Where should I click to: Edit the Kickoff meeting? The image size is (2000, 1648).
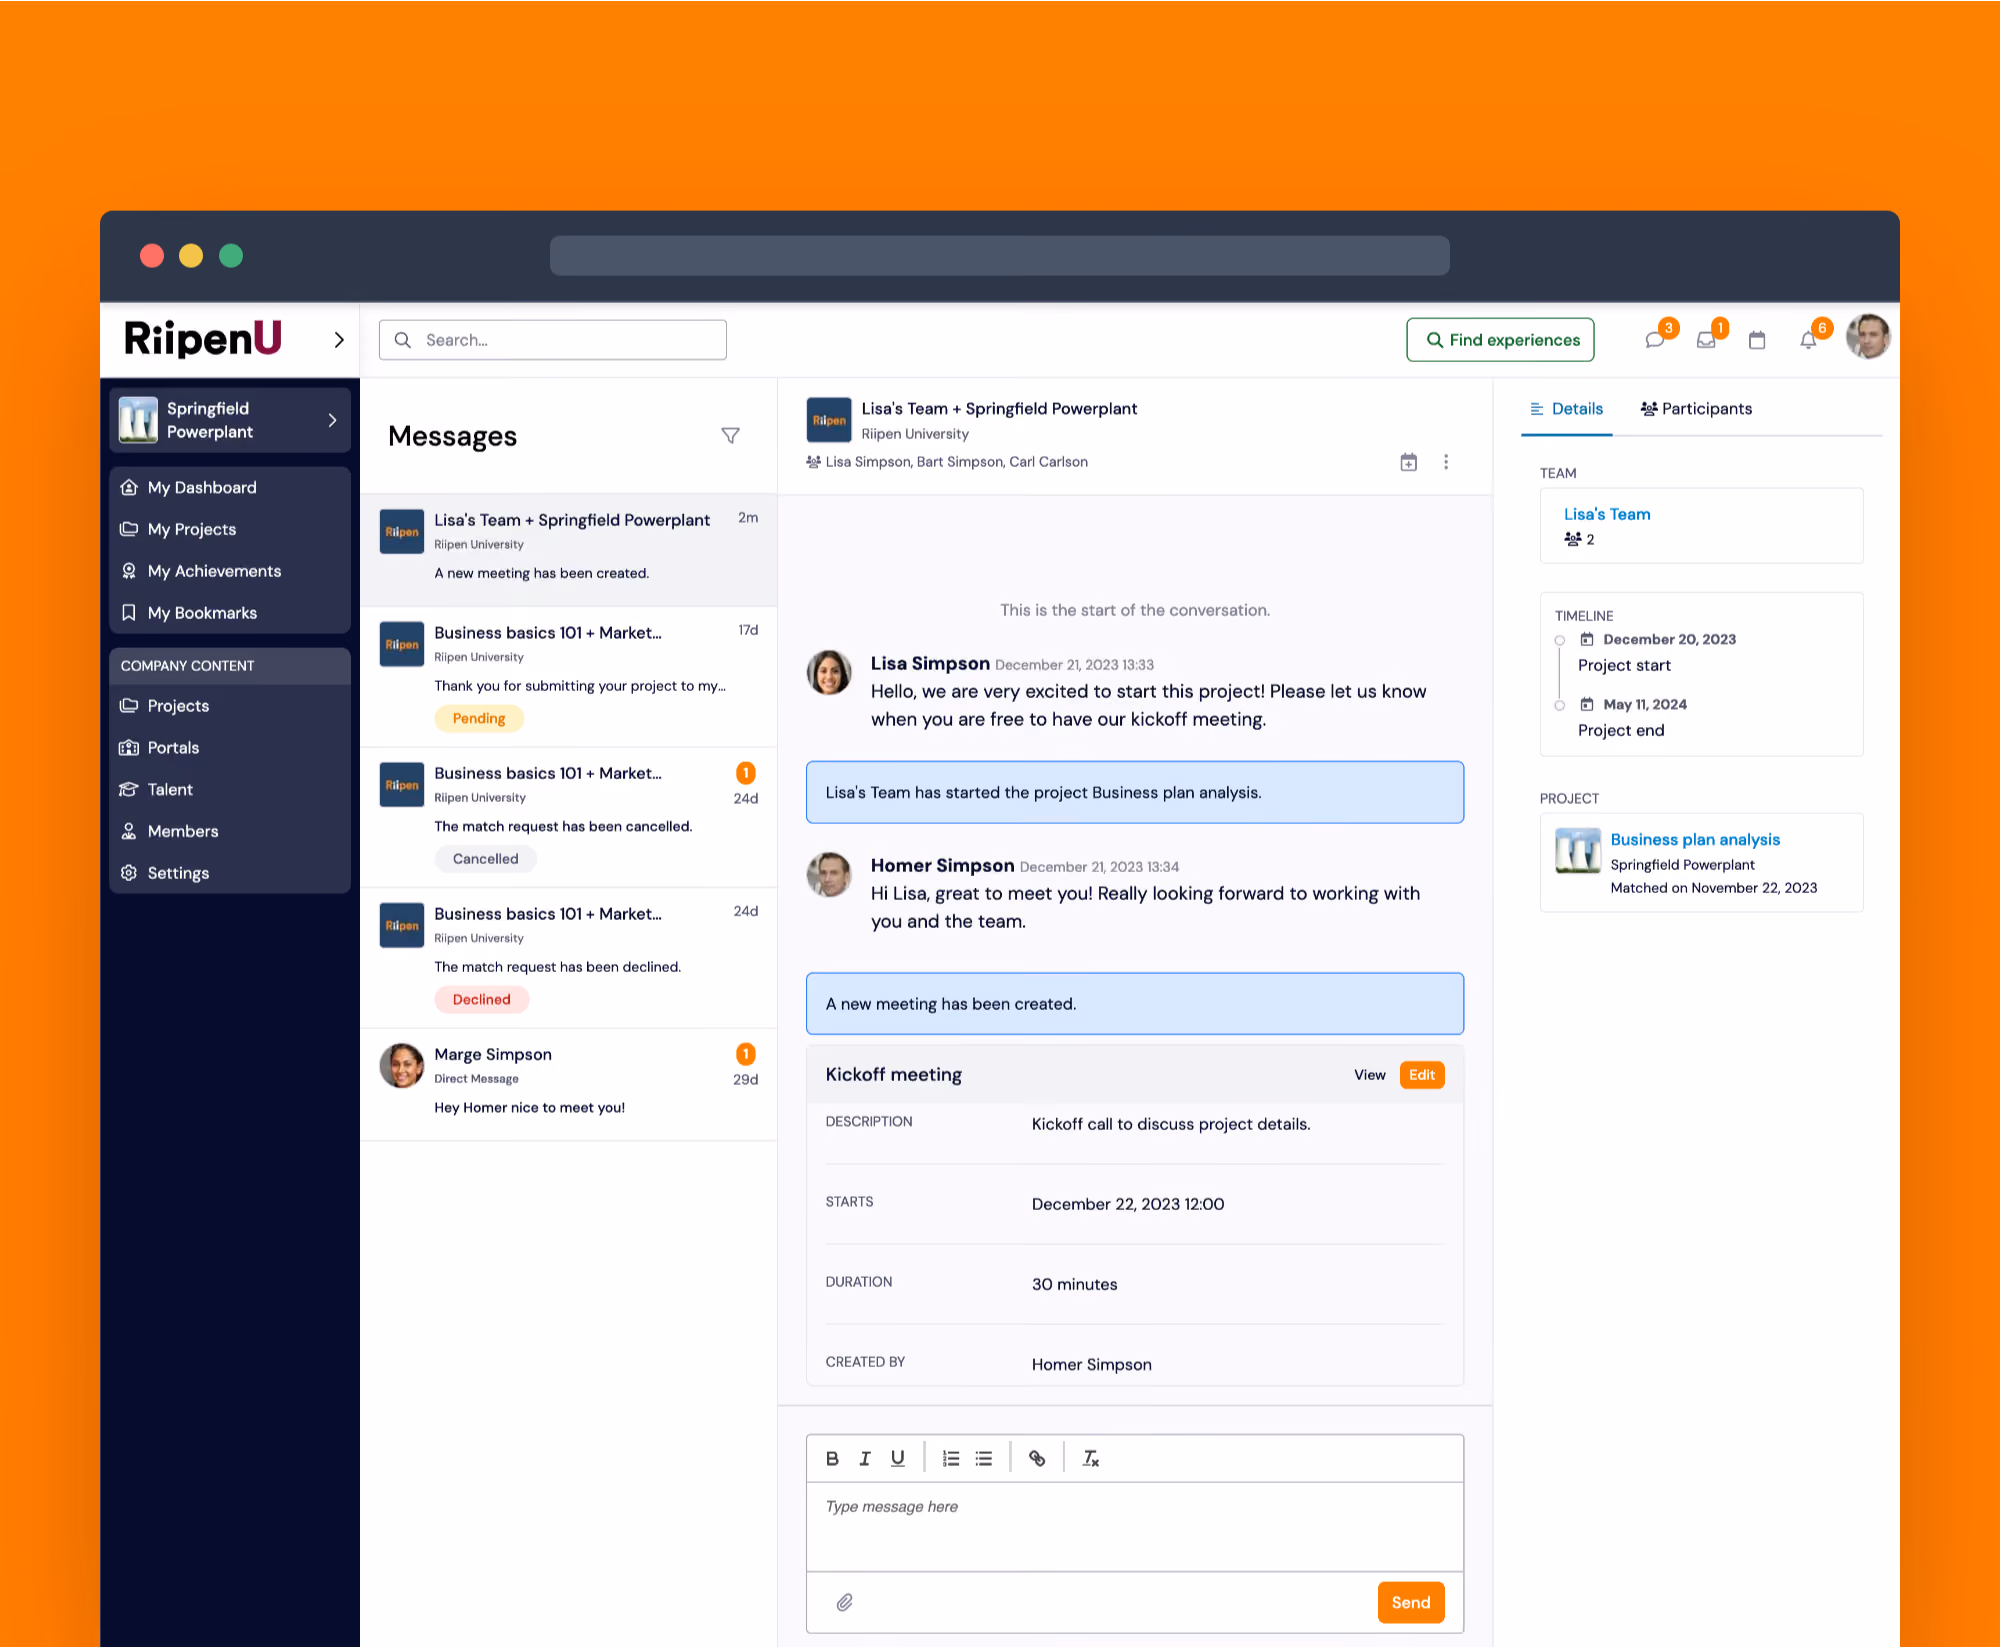point(1422,1075)
